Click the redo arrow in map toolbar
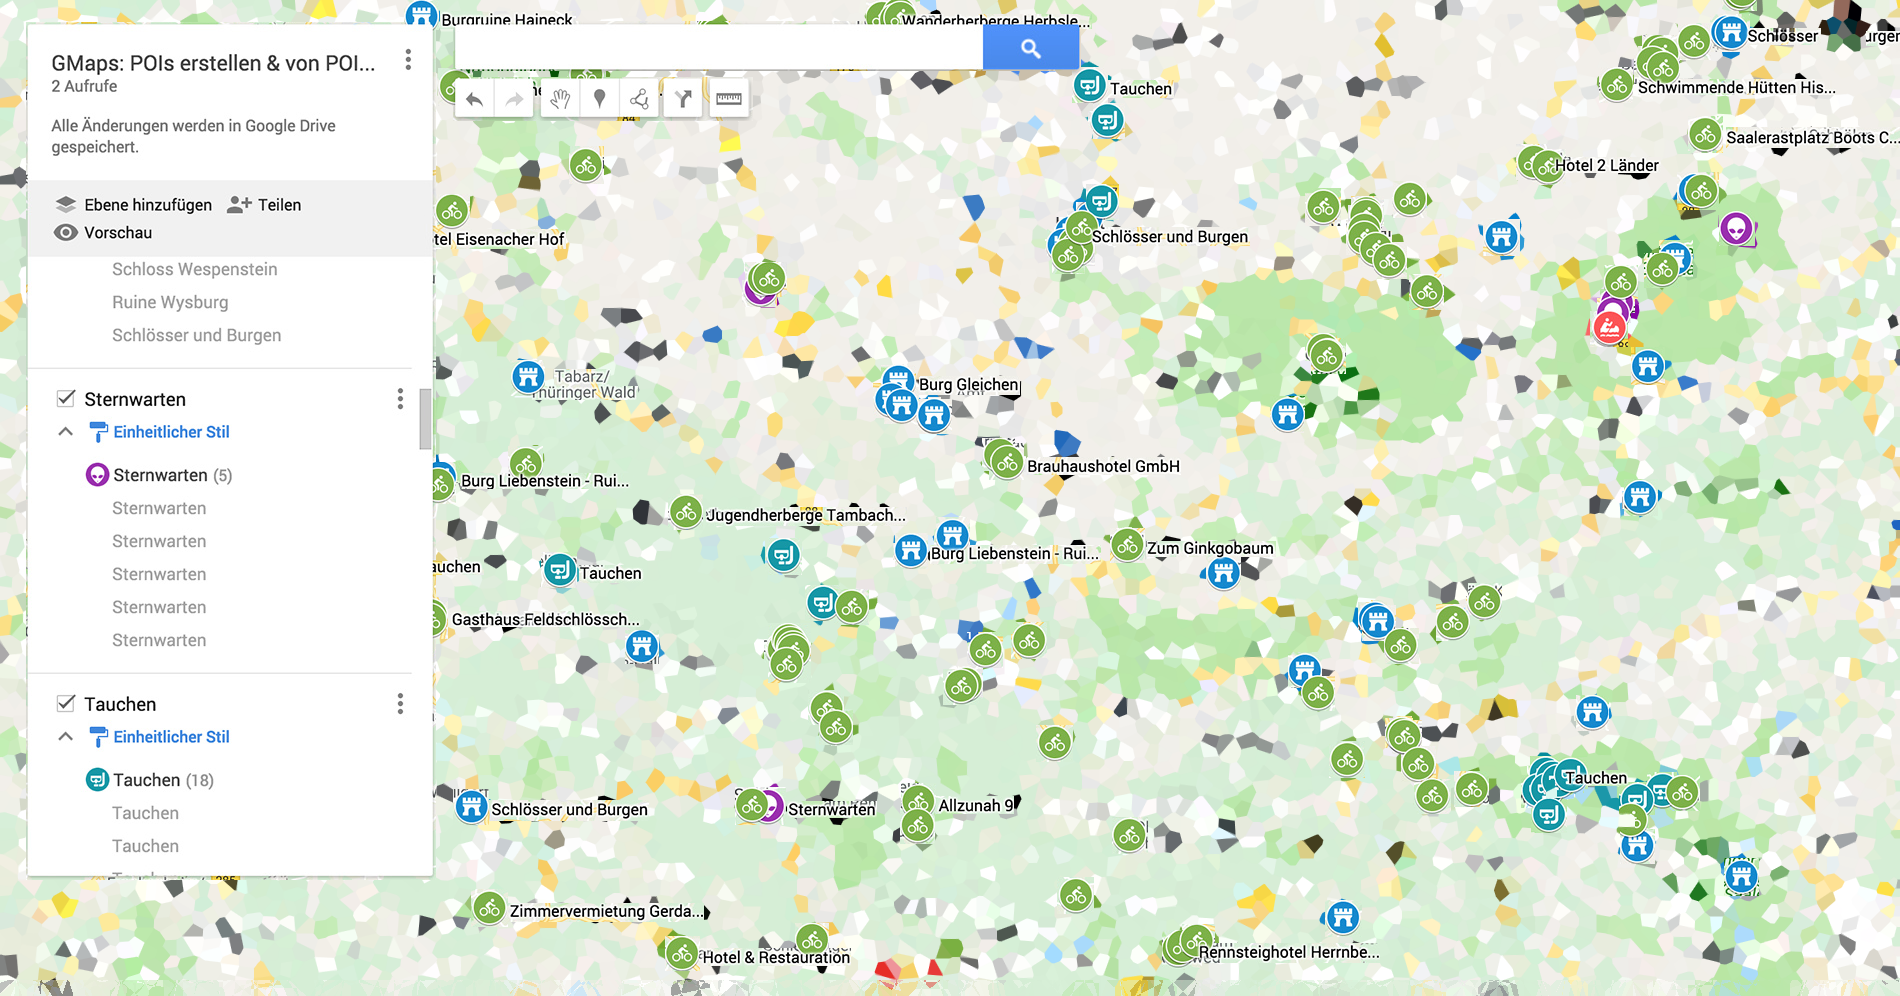This screenshot has height=996, width=1900. 514,99
